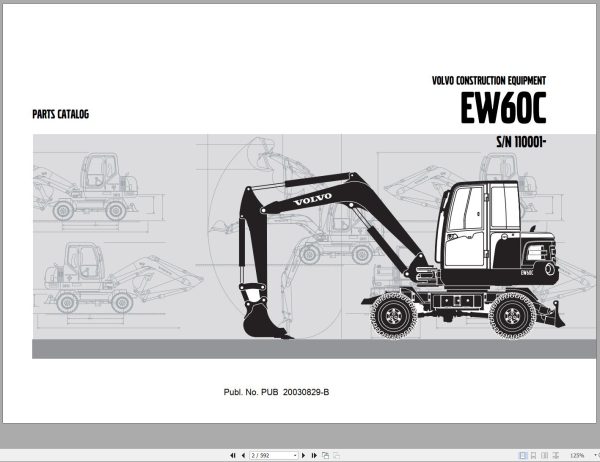Go to the first page
The image size is (600, 462).
[232, 455]
